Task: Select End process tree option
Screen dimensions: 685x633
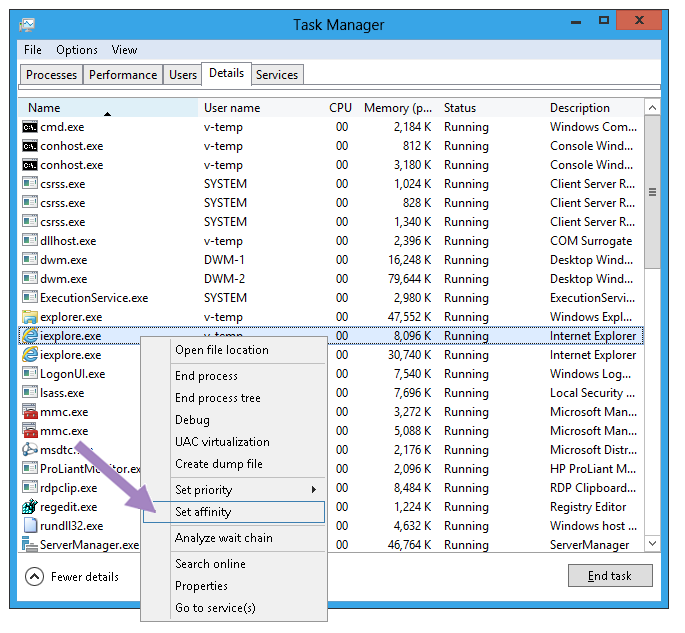Action: [218, 398]
